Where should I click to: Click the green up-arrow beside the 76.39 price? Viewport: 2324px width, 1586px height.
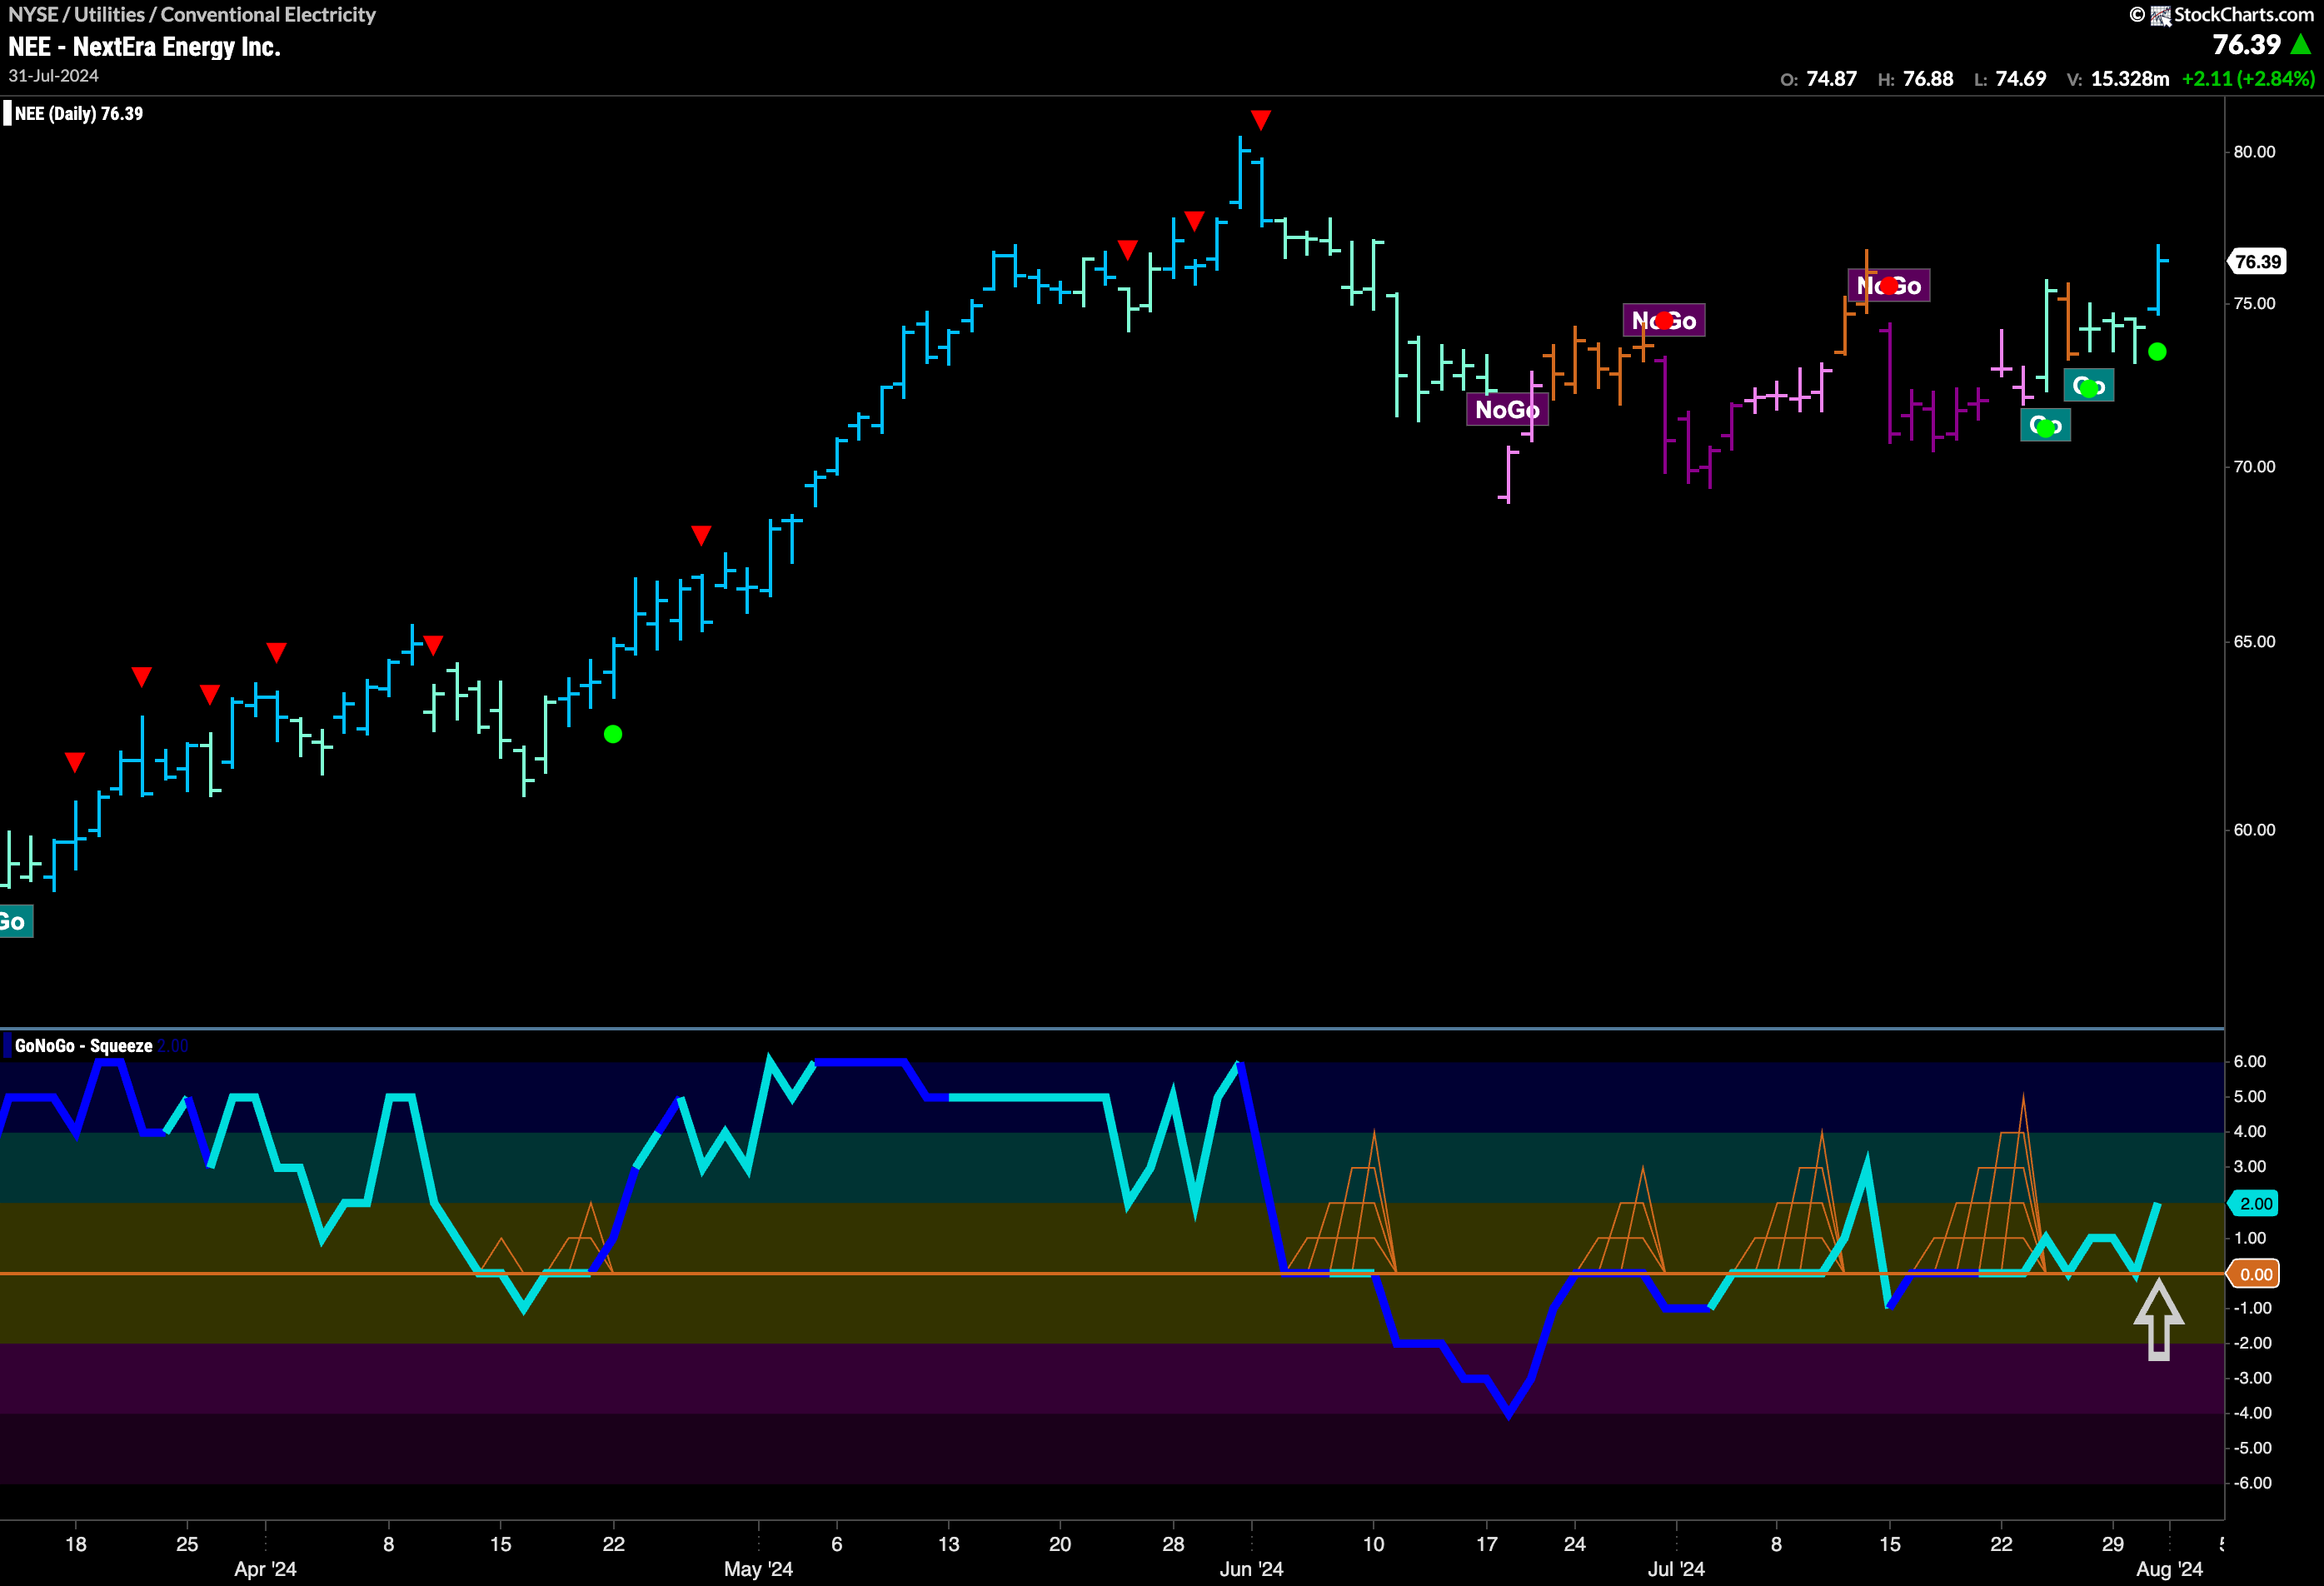coord(2301,45)
